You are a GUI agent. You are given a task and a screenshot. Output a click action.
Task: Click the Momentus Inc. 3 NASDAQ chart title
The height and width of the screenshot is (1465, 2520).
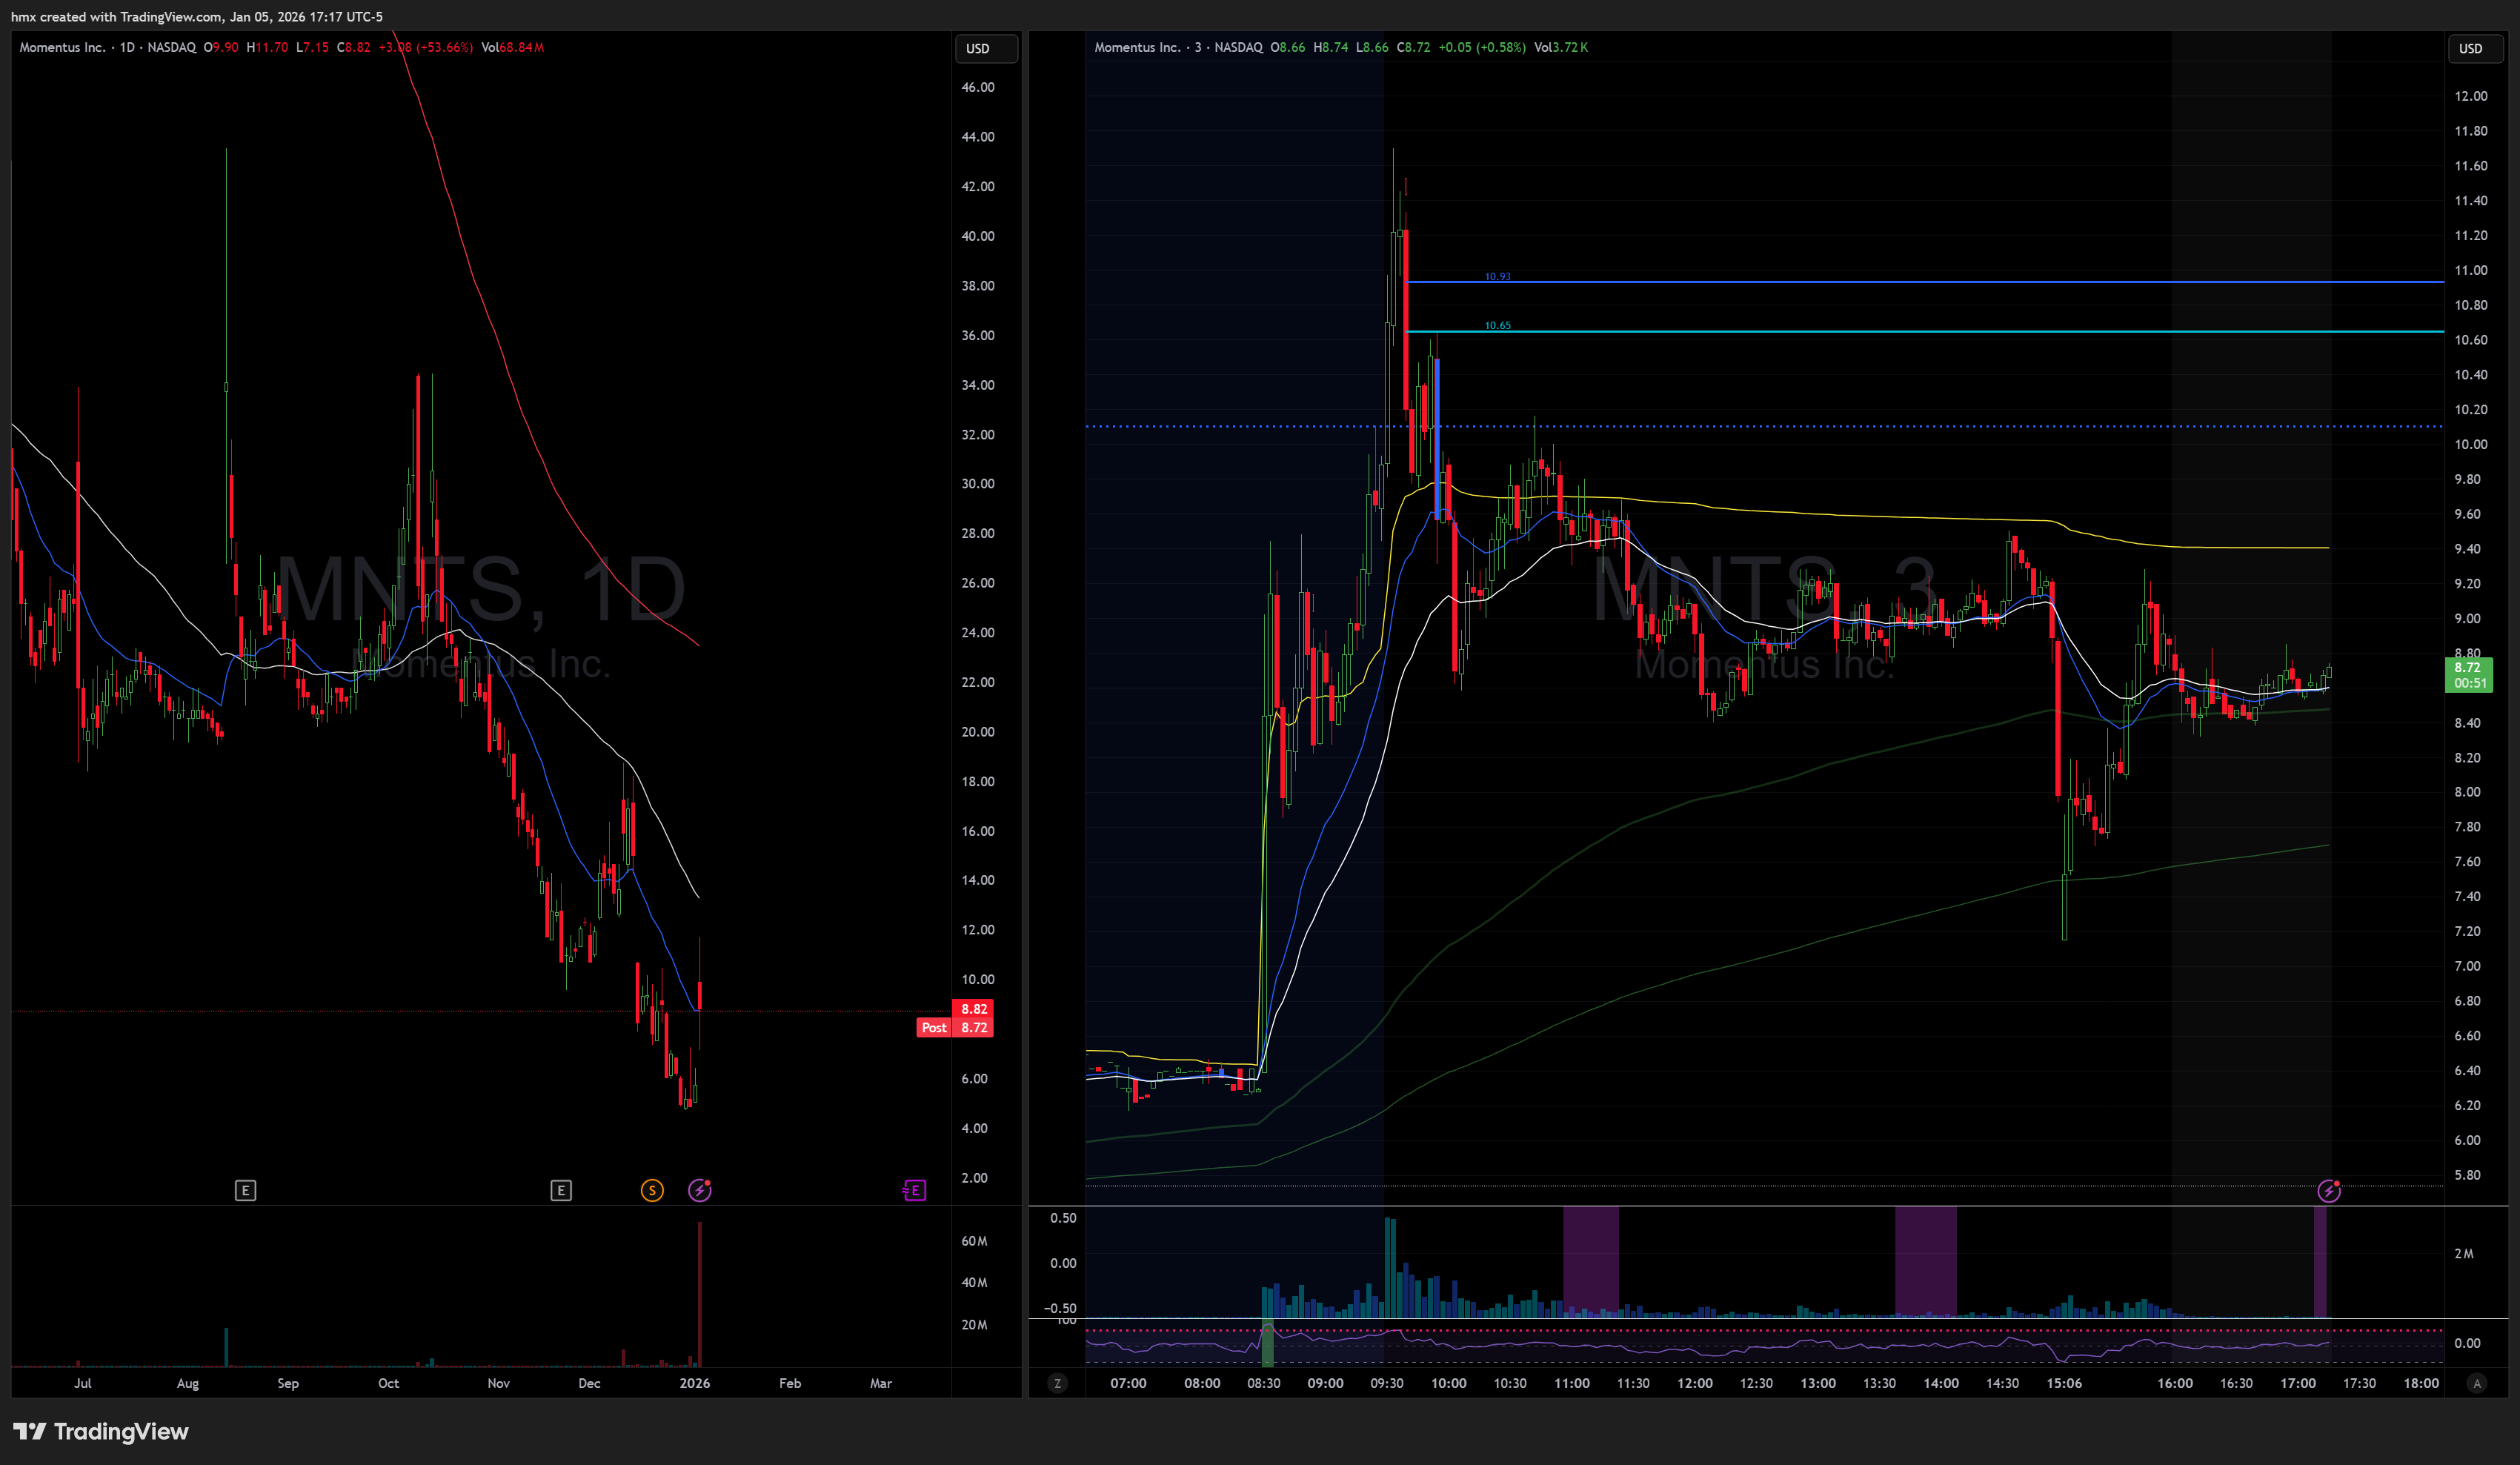click(1178, 47)
